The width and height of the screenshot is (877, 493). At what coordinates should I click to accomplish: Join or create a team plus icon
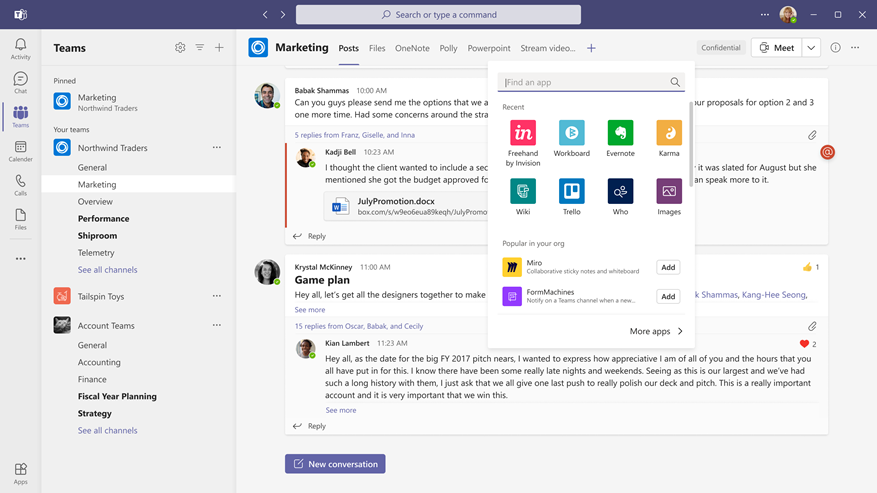[x=219, y=48]
